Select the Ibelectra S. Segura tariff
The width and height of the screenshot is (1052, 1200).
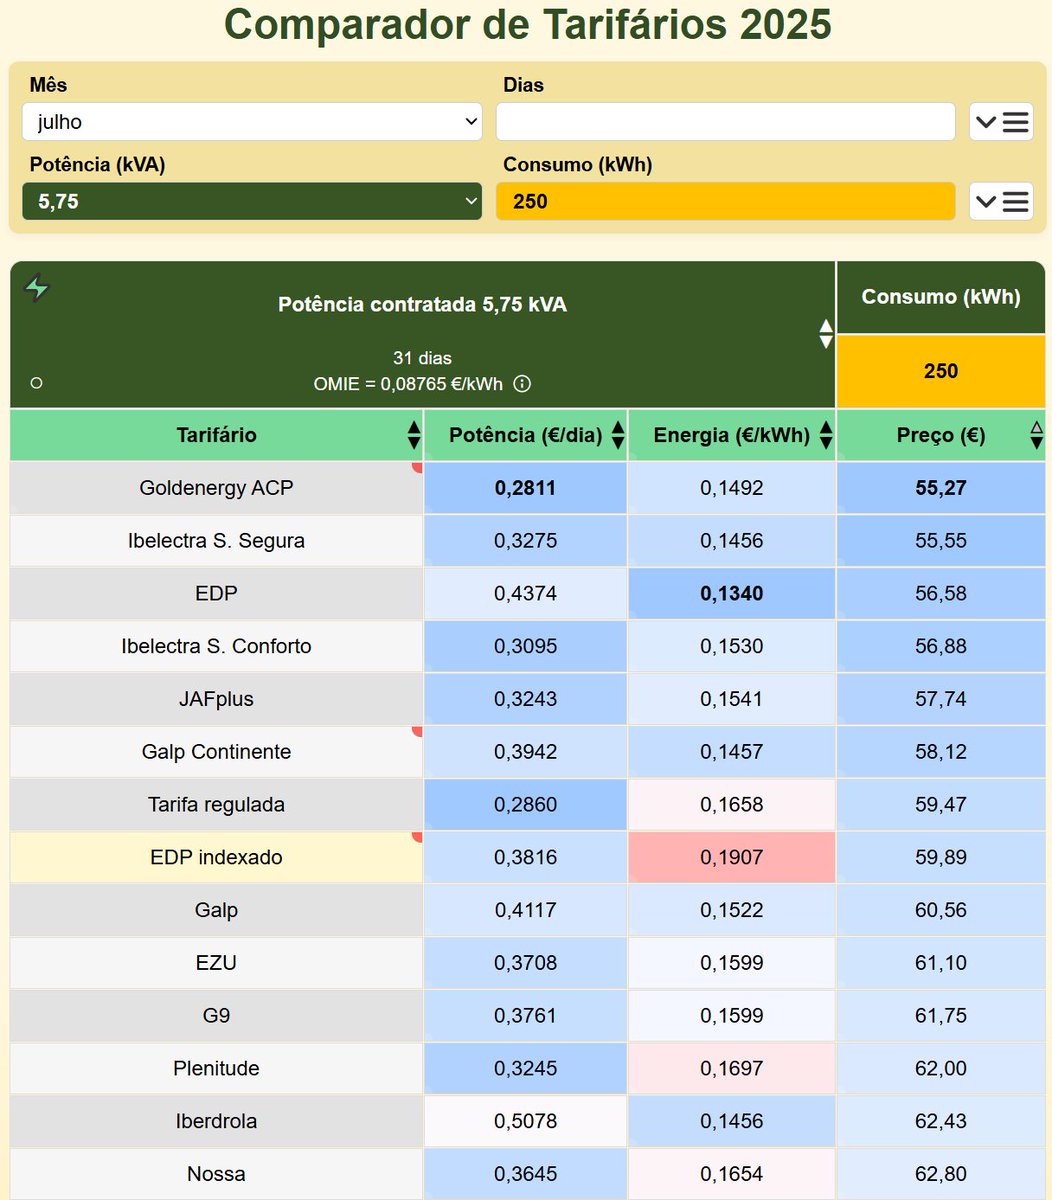pos(217,541)
